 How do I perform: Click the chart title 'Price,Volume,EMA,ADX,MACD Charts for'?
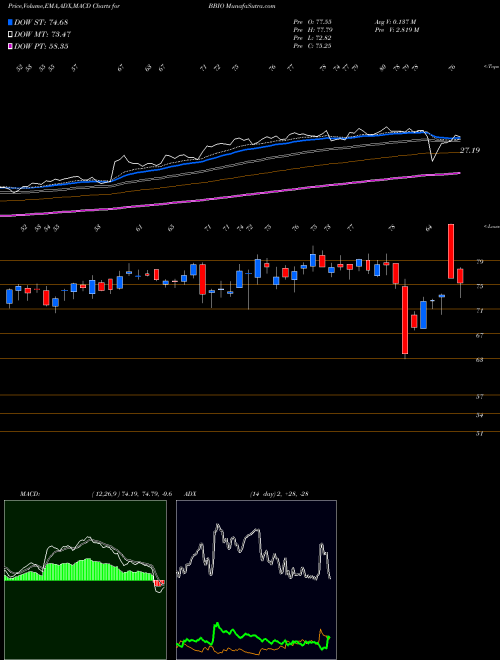point(63,6)
